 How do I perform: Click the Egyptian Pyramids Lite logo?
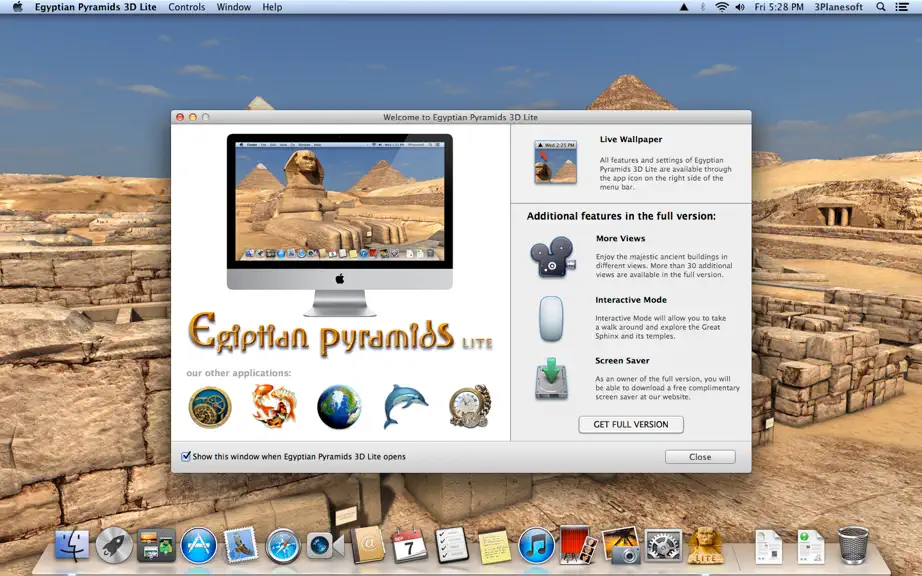(340, 334)
